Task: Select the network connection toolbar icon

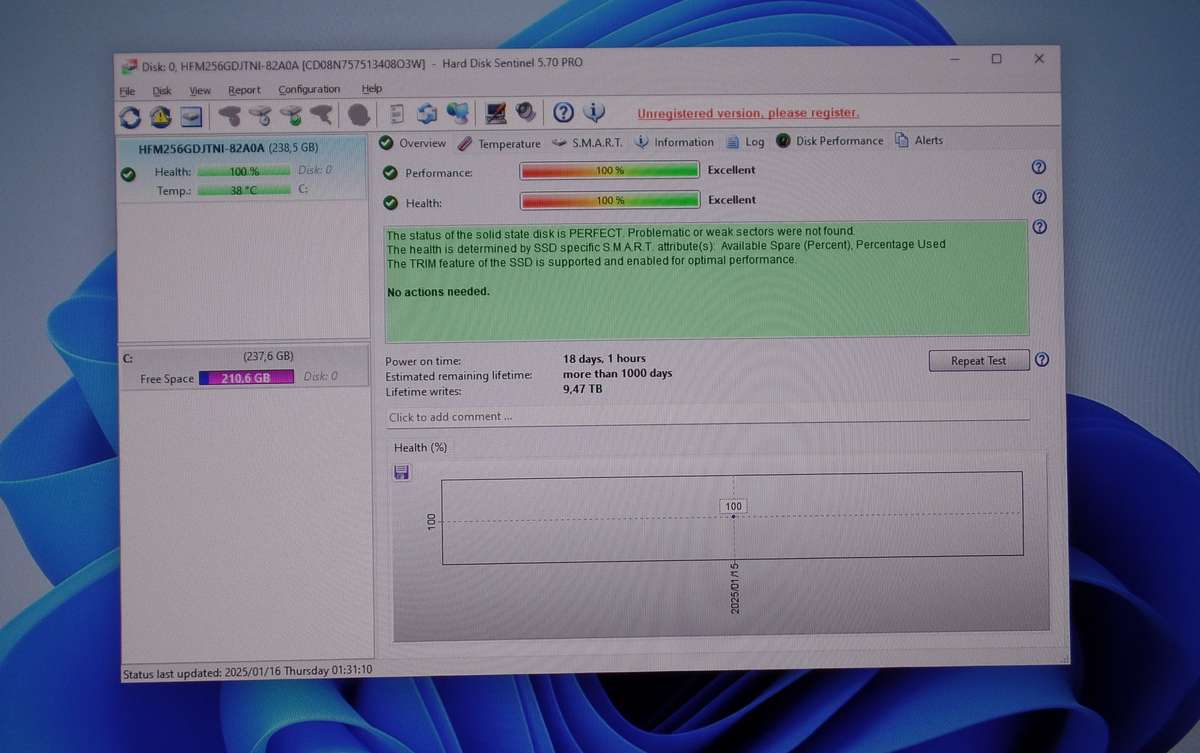Action: (x=458, y=113)
